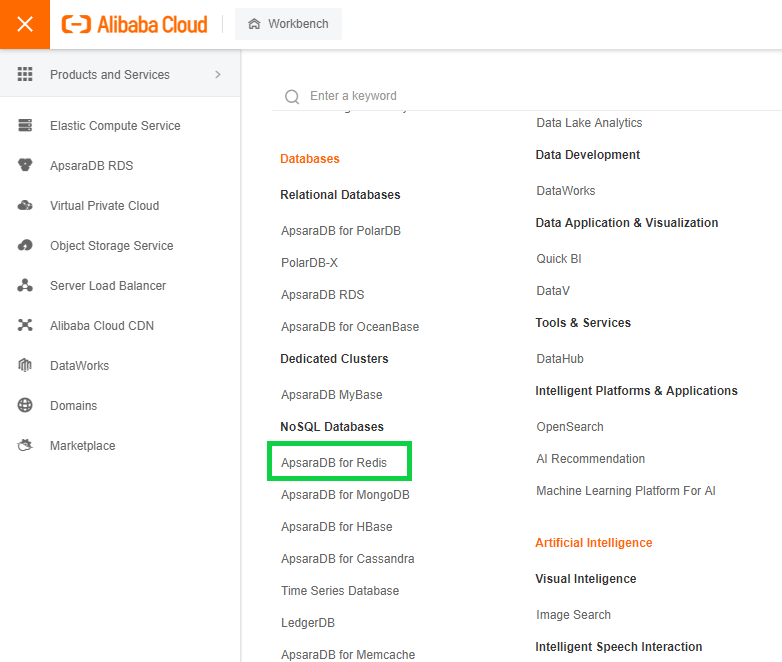
Task: Click the search magnifier icon
Action: tap(292, 96)
